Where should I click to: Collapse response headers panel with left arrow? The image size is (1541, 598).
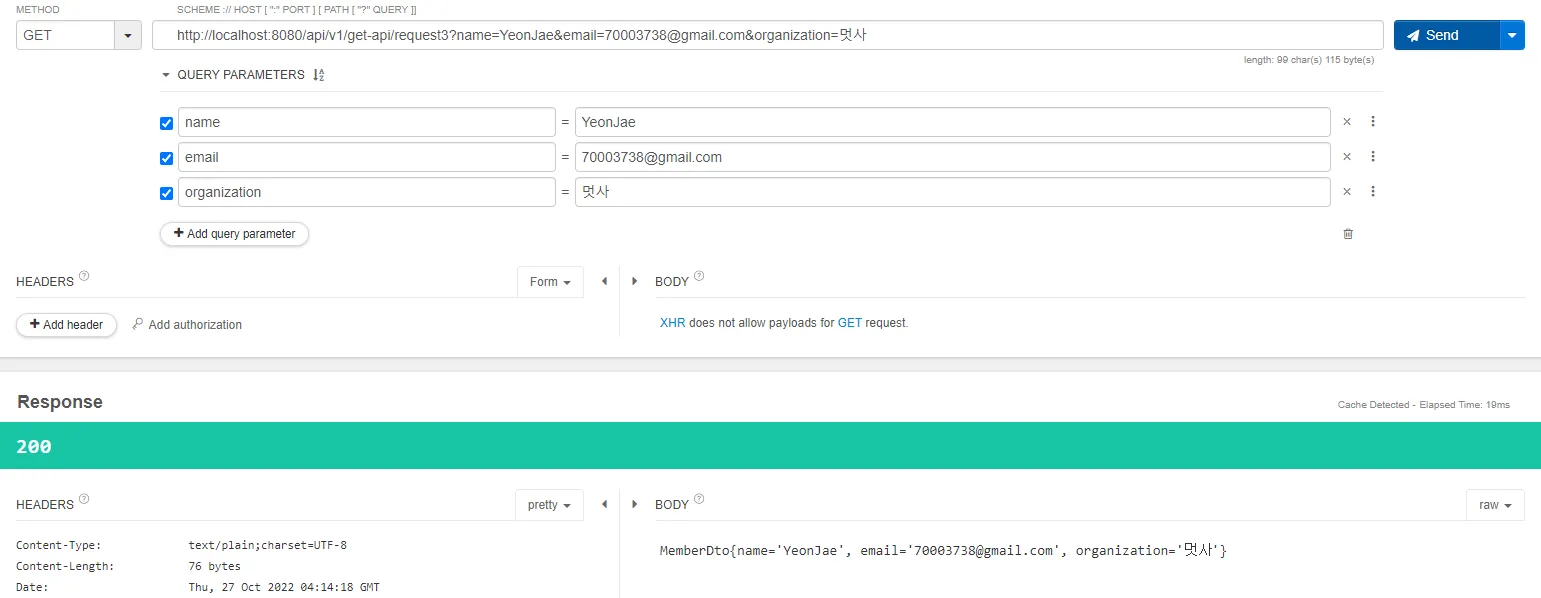coord(604,505)
